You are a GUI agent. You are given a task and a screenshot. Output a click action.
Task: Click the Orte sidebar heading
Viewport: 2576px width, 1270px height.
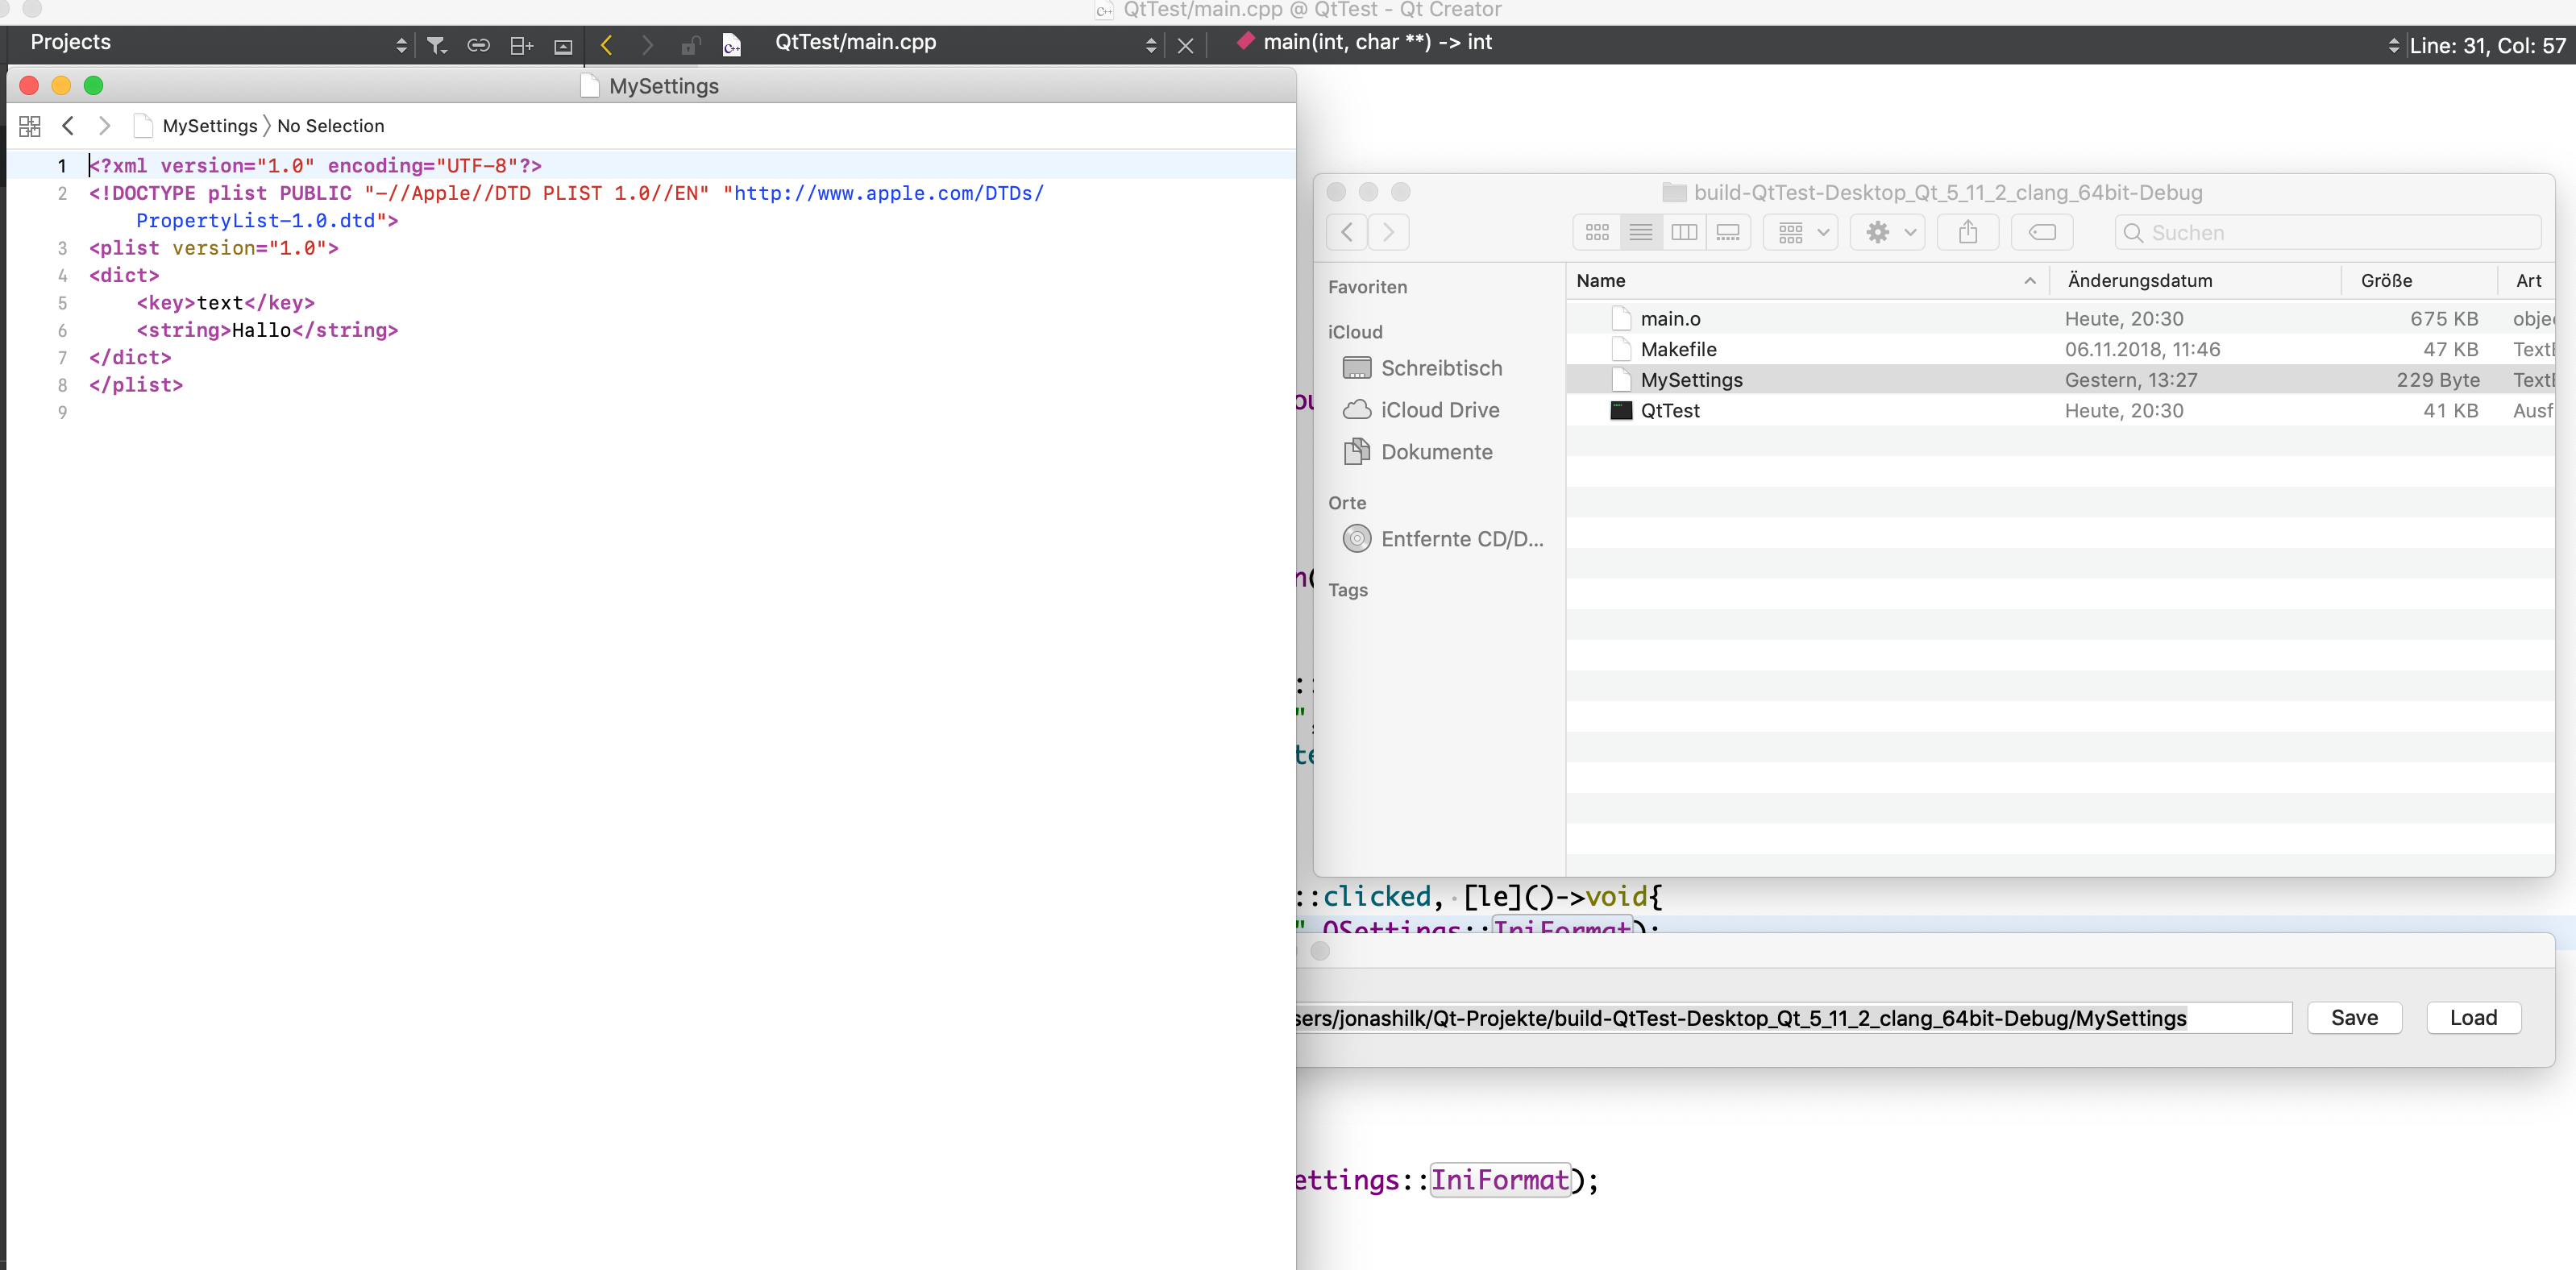1347,503
